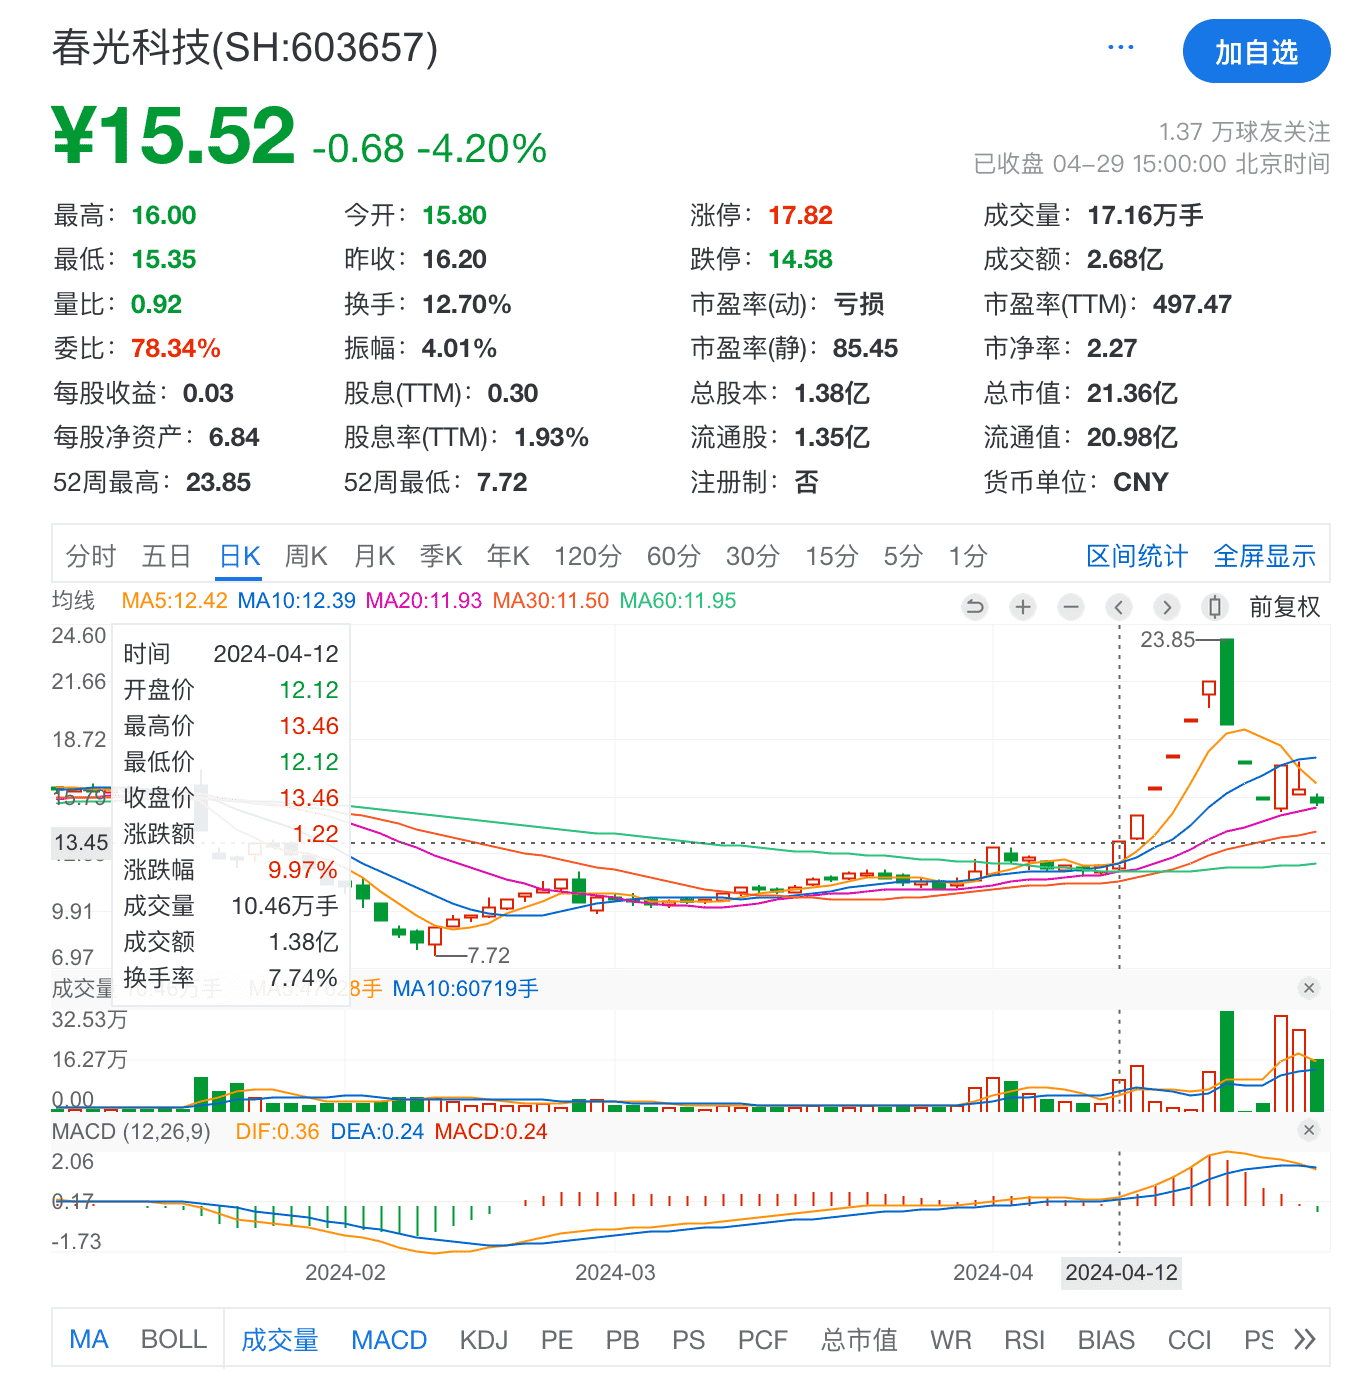The height and width of the screenshot is (1394, 1368).
Task: Toggle the PB indicator
Action: click(x=622, y=1340)
